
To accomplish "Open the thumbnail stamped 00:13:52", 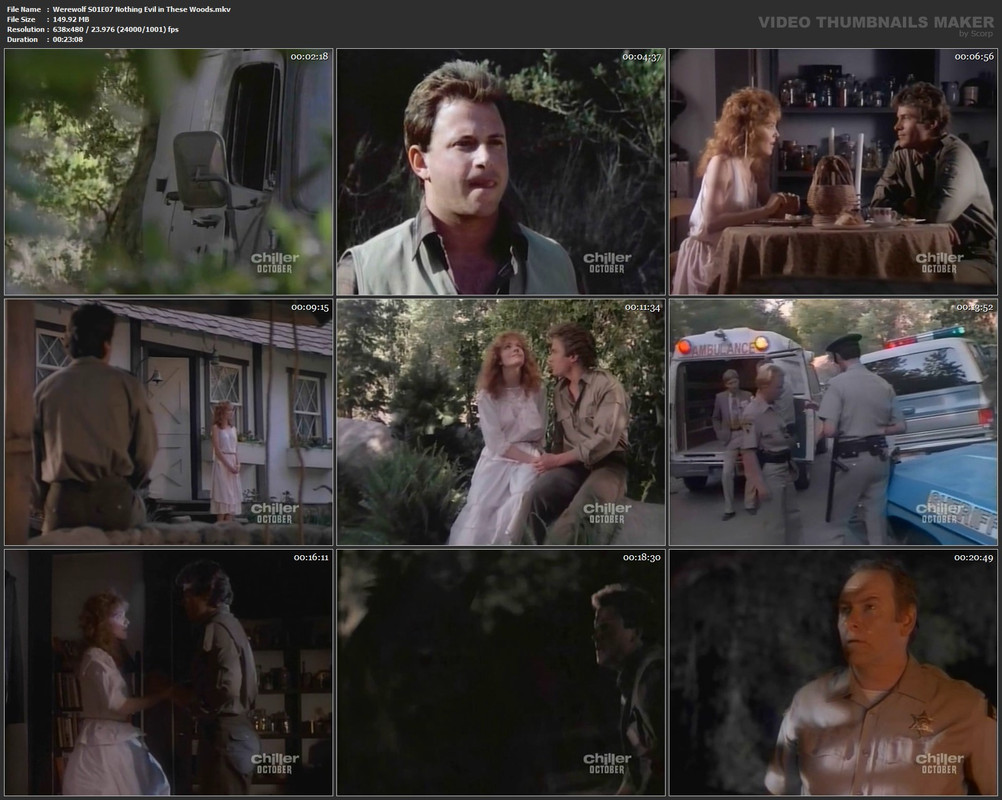I will coord(833,422).
